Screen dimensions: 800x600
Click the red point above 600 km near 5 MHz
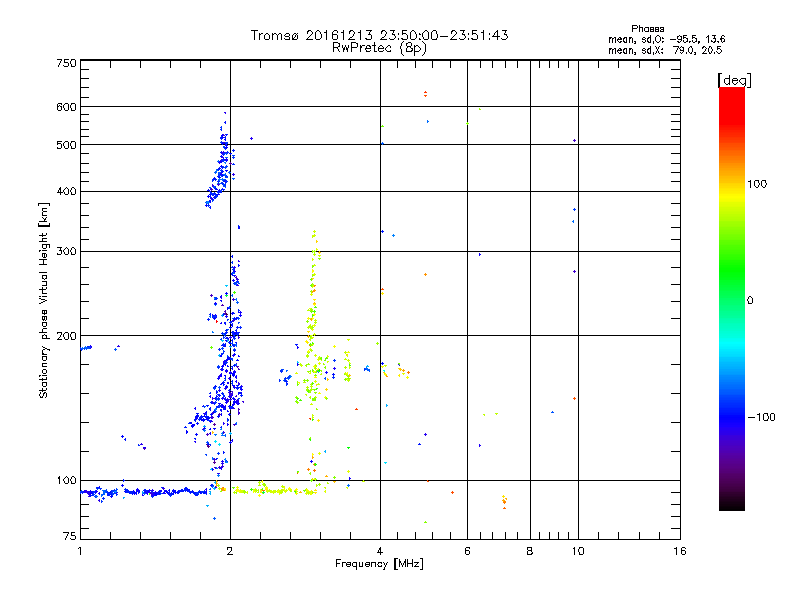tap(426, 93)
